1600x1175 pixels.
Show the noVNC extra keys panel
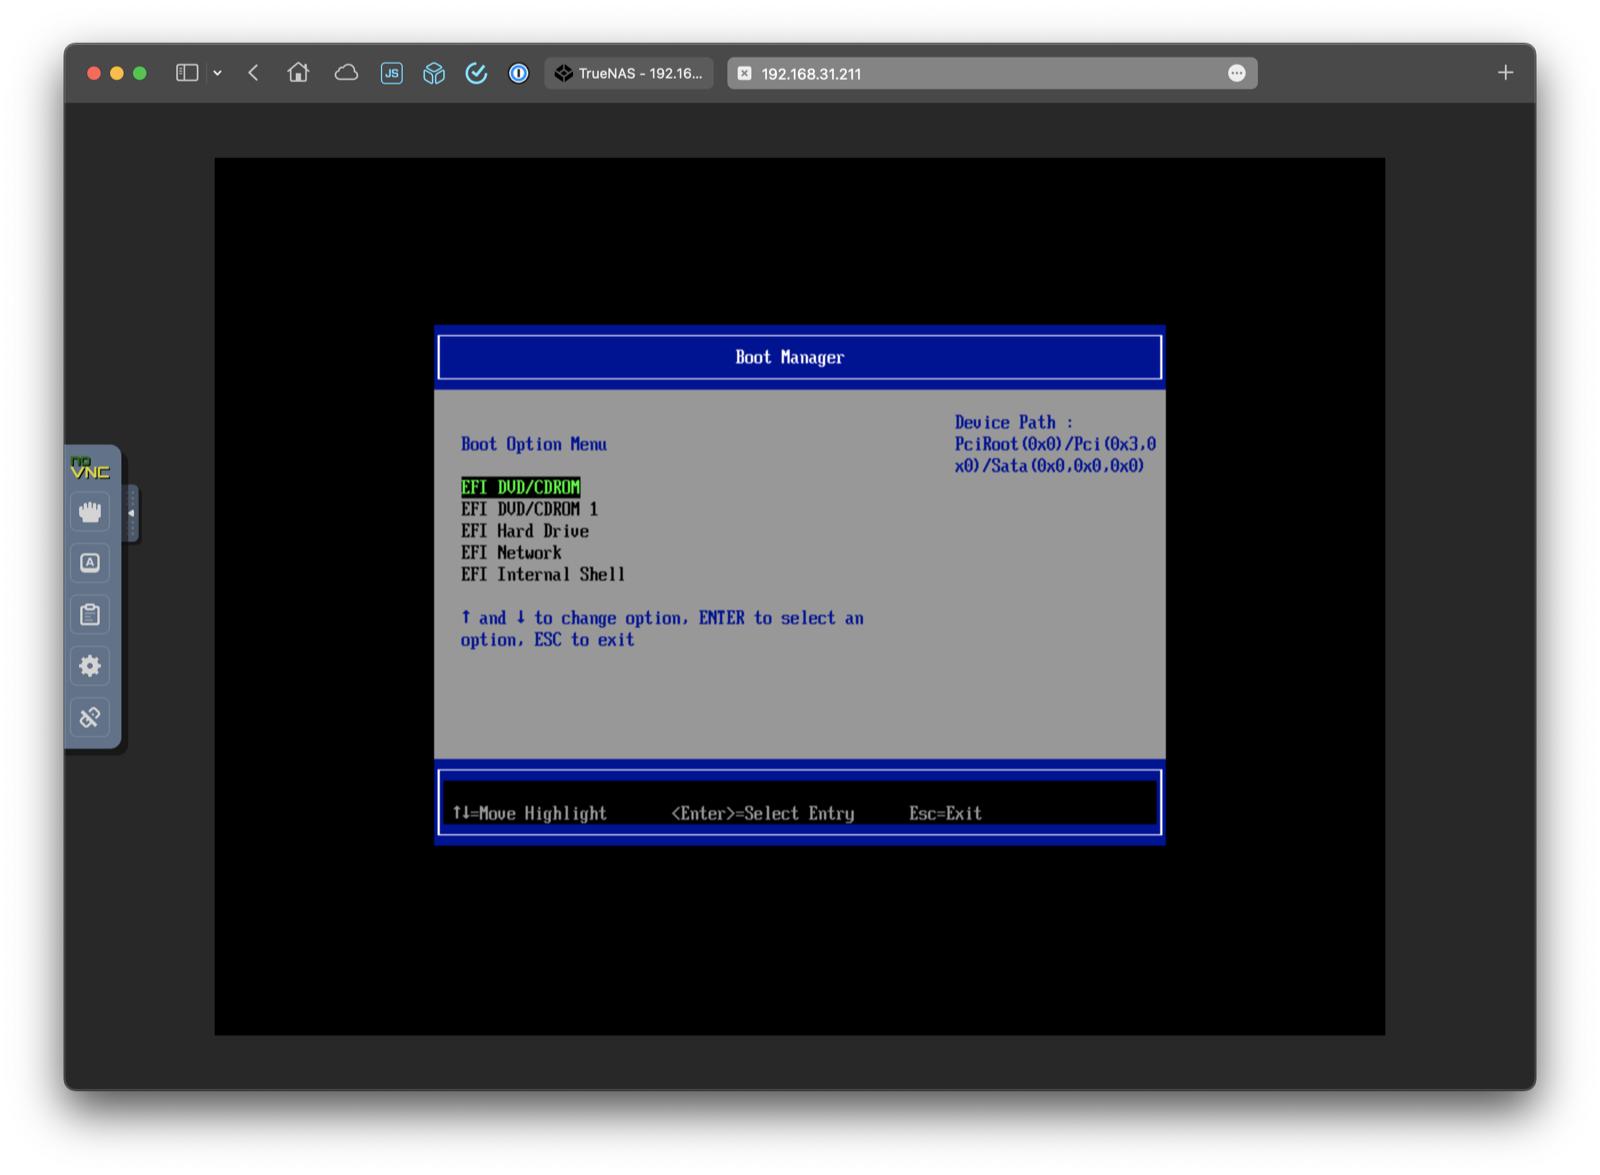pos(90,563)
